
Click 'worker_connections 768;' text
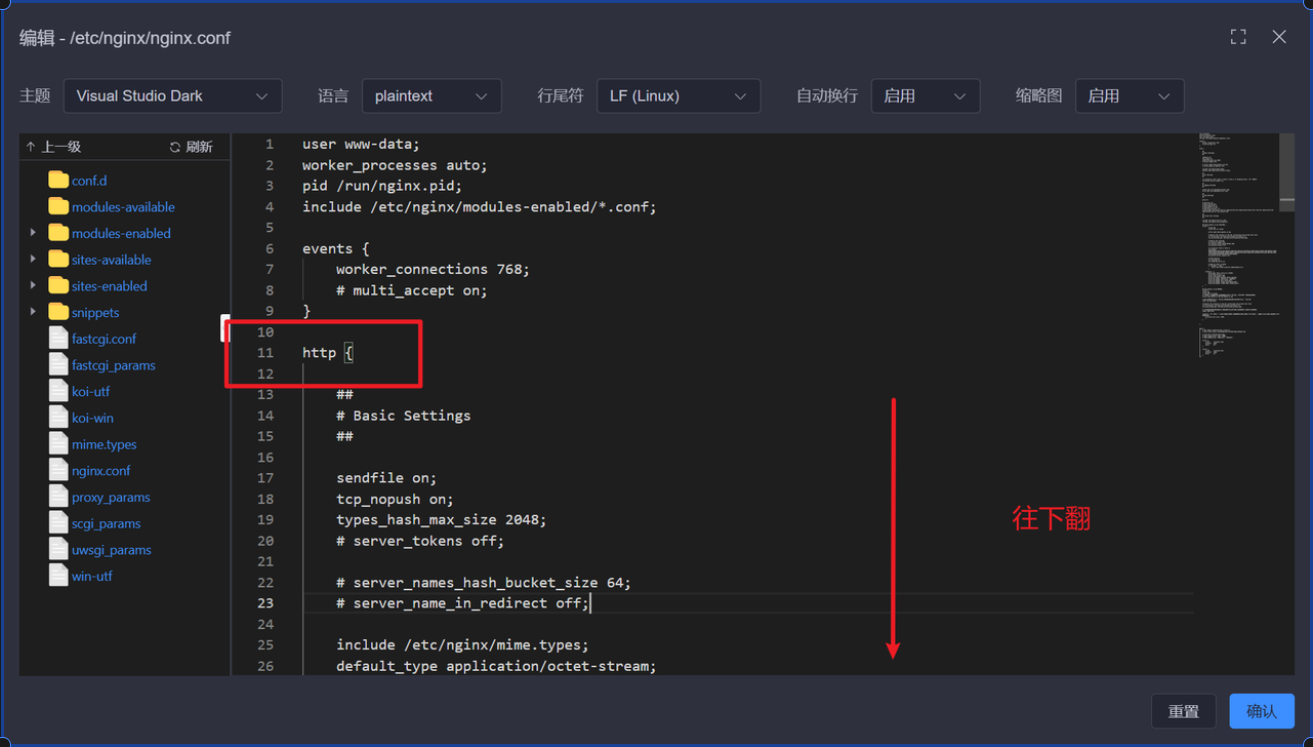tap(433, 269)
